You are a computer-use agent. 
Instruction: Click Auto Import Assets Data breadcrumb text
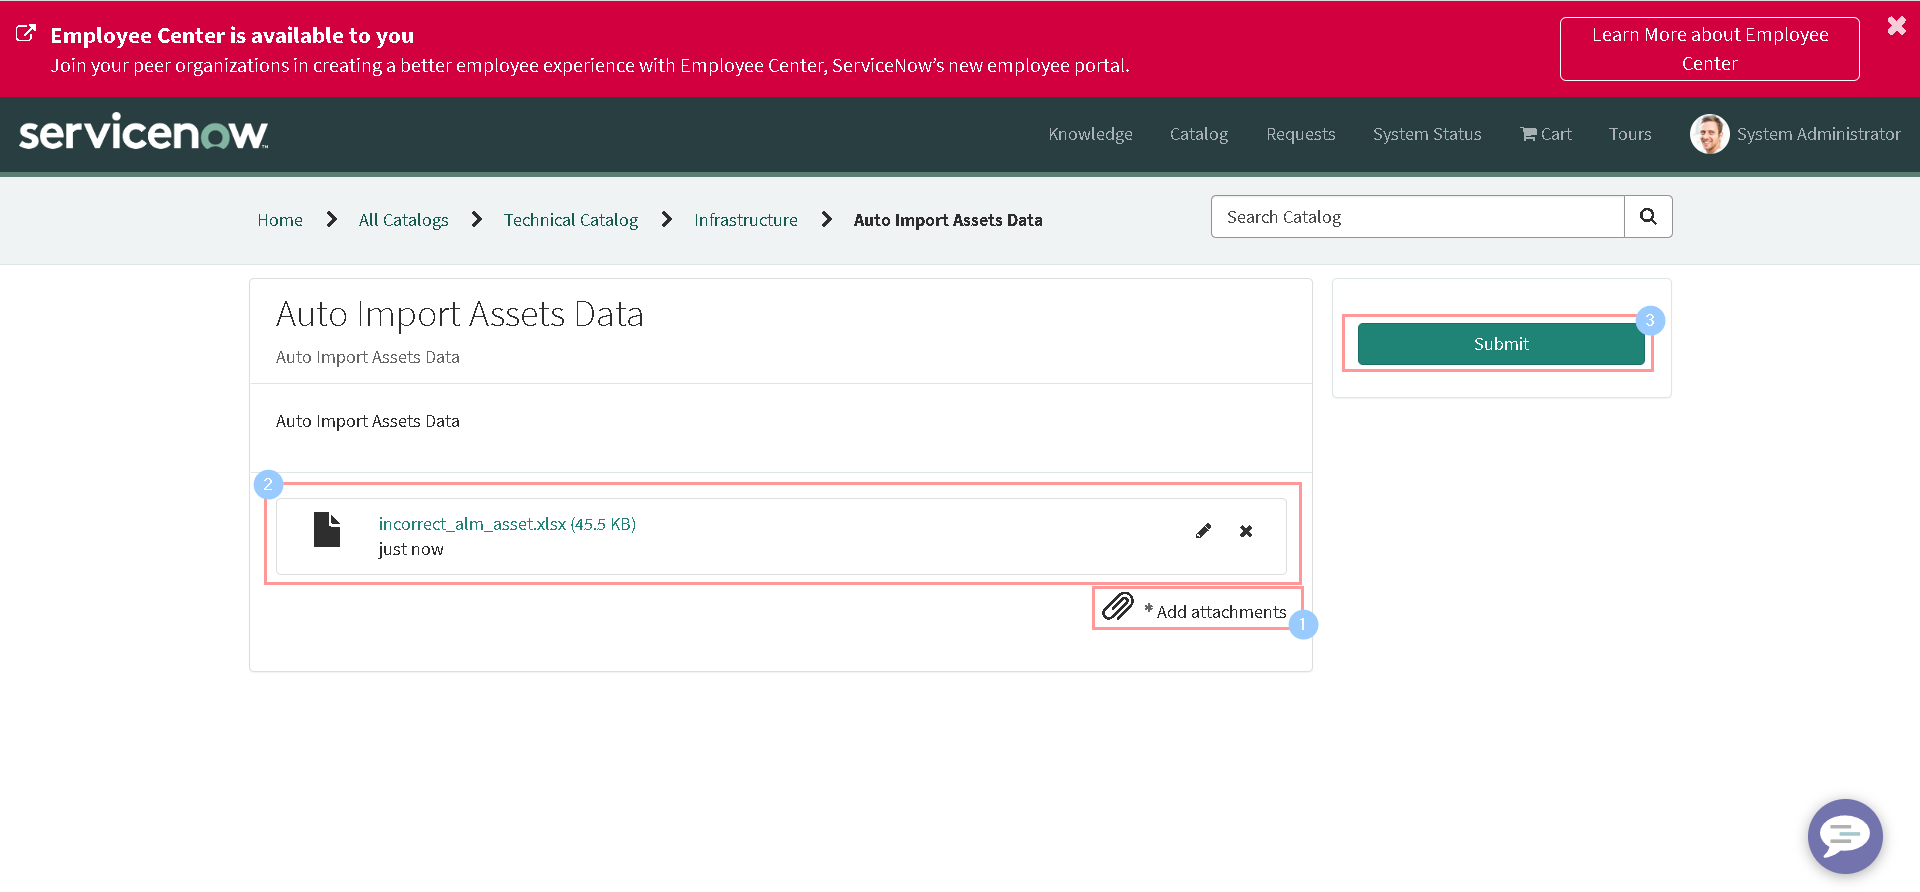click(x=947, y=220)
